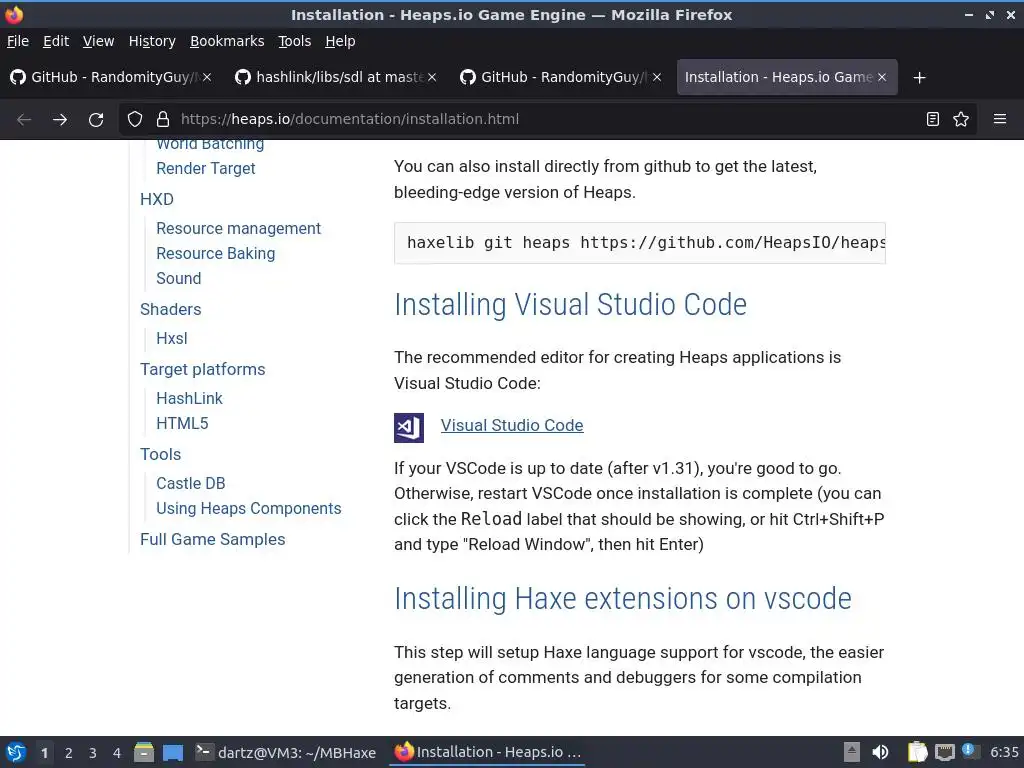Reload the current page
This screenshot has height=768, width=1024.
pyautogui.click(x=96, y=120)
